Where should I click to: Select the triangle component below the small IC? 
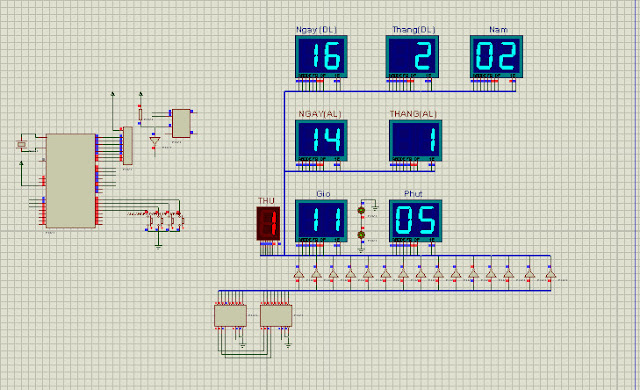(x=155, y=141)
